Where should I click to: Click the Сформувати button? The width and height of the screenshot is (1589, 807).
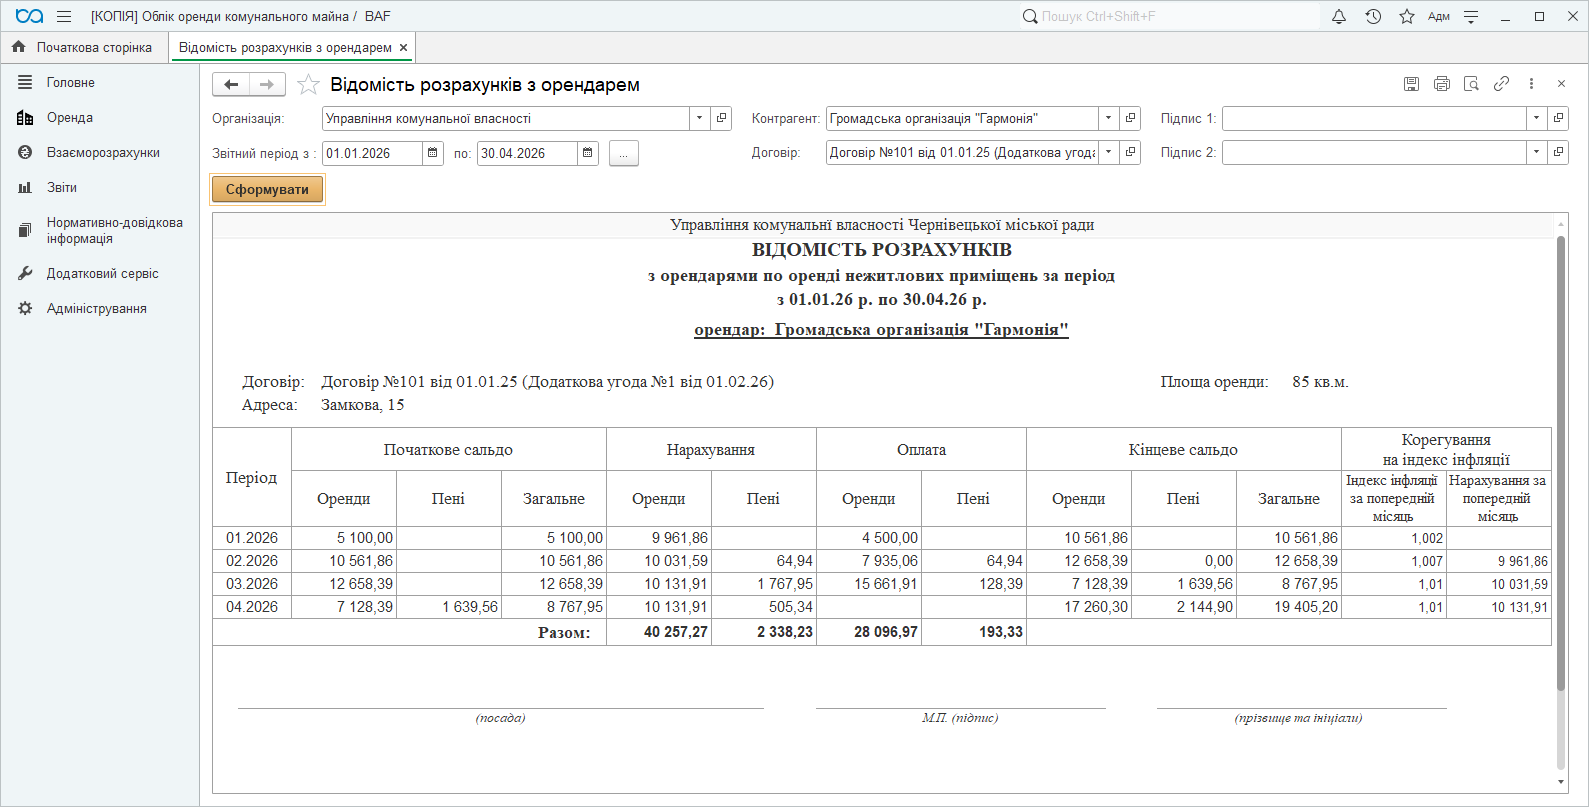click(x=267, y=189)
